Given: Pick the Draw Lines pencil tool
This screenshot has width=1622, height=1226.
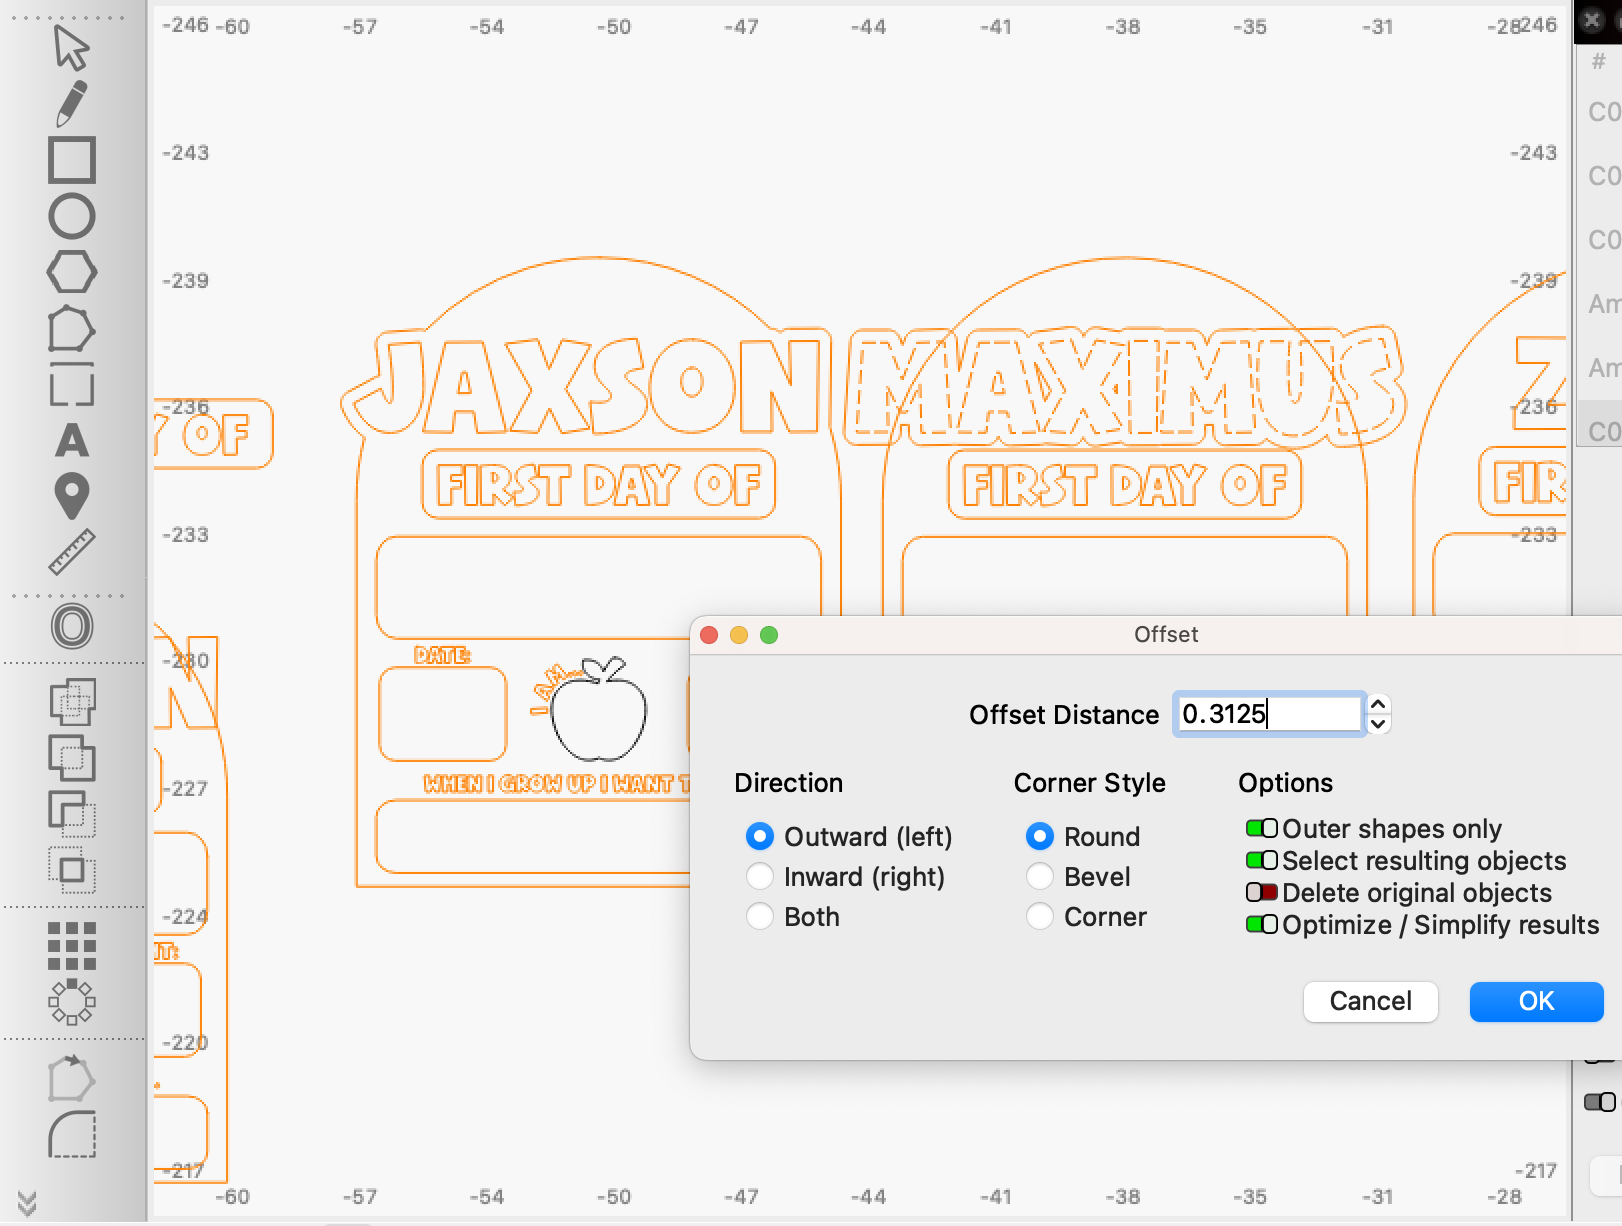Looking at the screenshot, I should tap(71, 103).
